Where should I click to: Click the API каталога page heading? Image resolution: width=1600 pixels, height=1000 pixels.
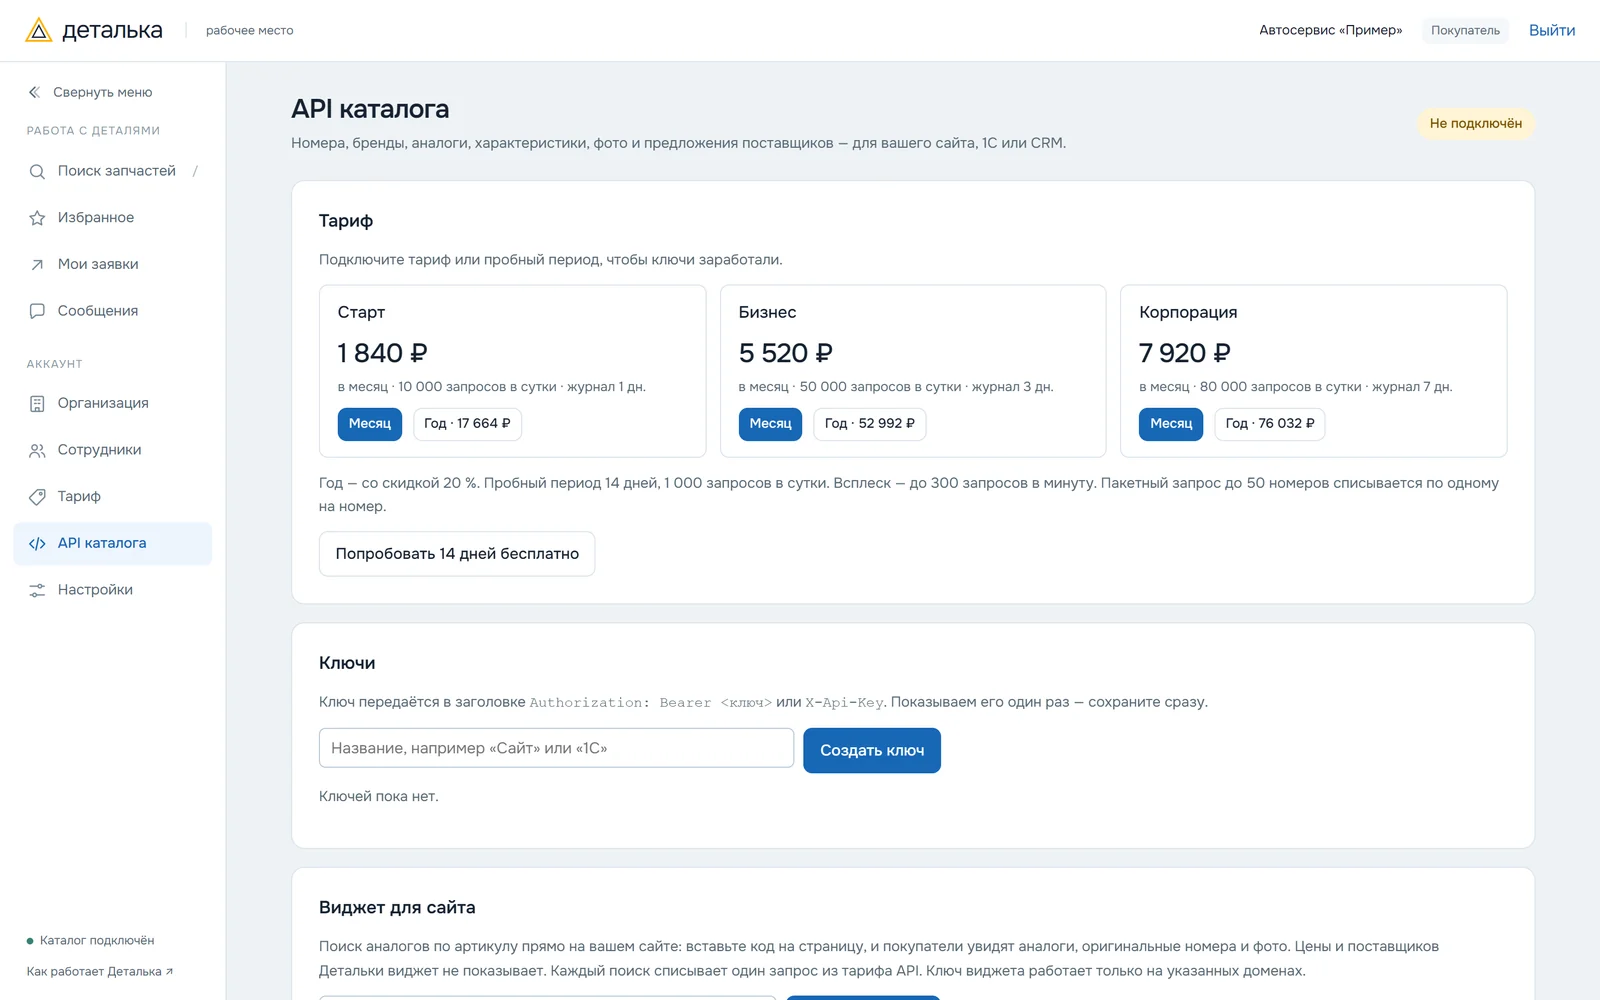[x=370, y=109]
